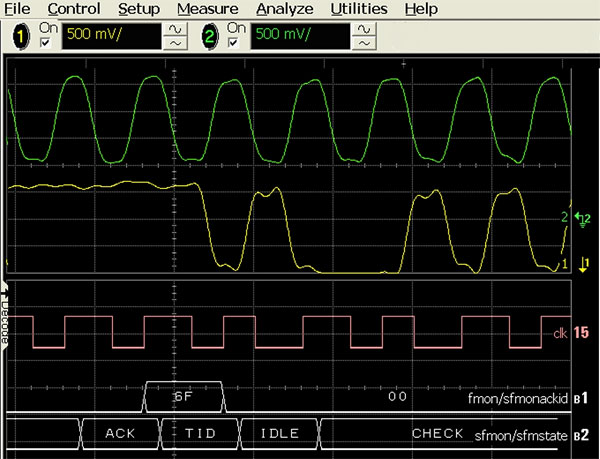Click channel 1 vertical scale field
This screenshot has width=600, height=459.
111,36
